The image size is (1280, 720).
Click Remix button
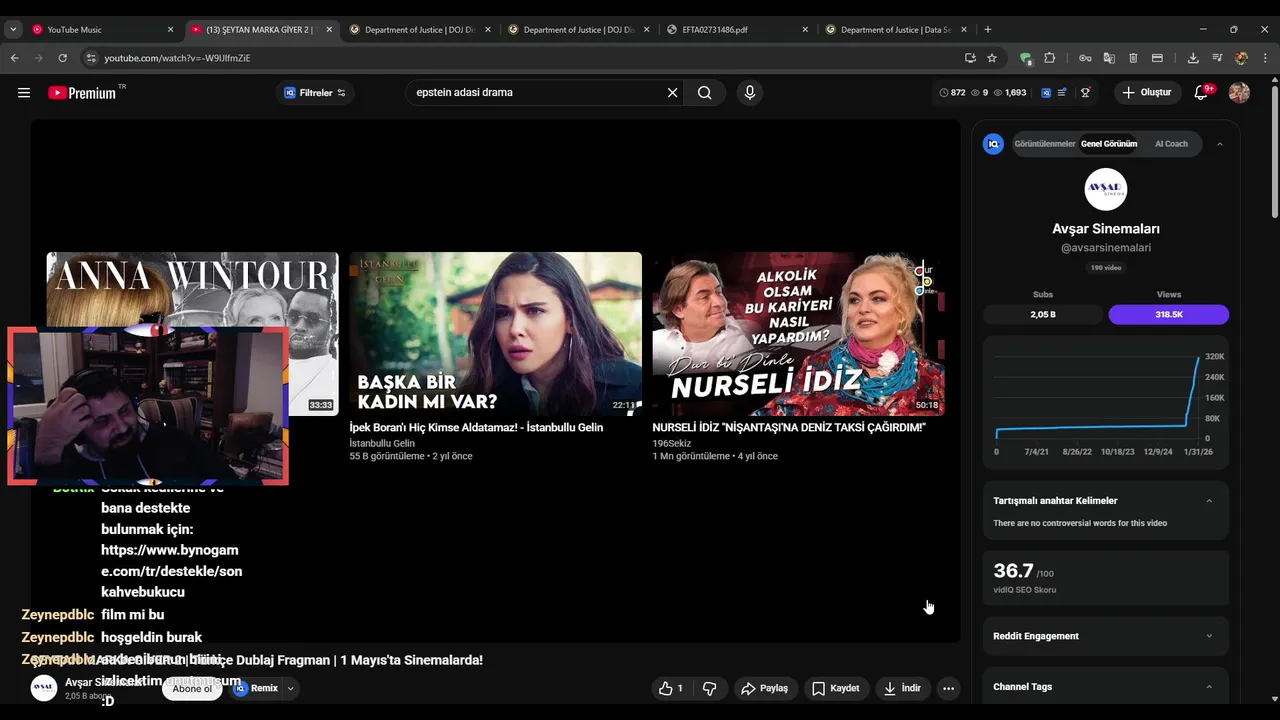coord(256,688)
